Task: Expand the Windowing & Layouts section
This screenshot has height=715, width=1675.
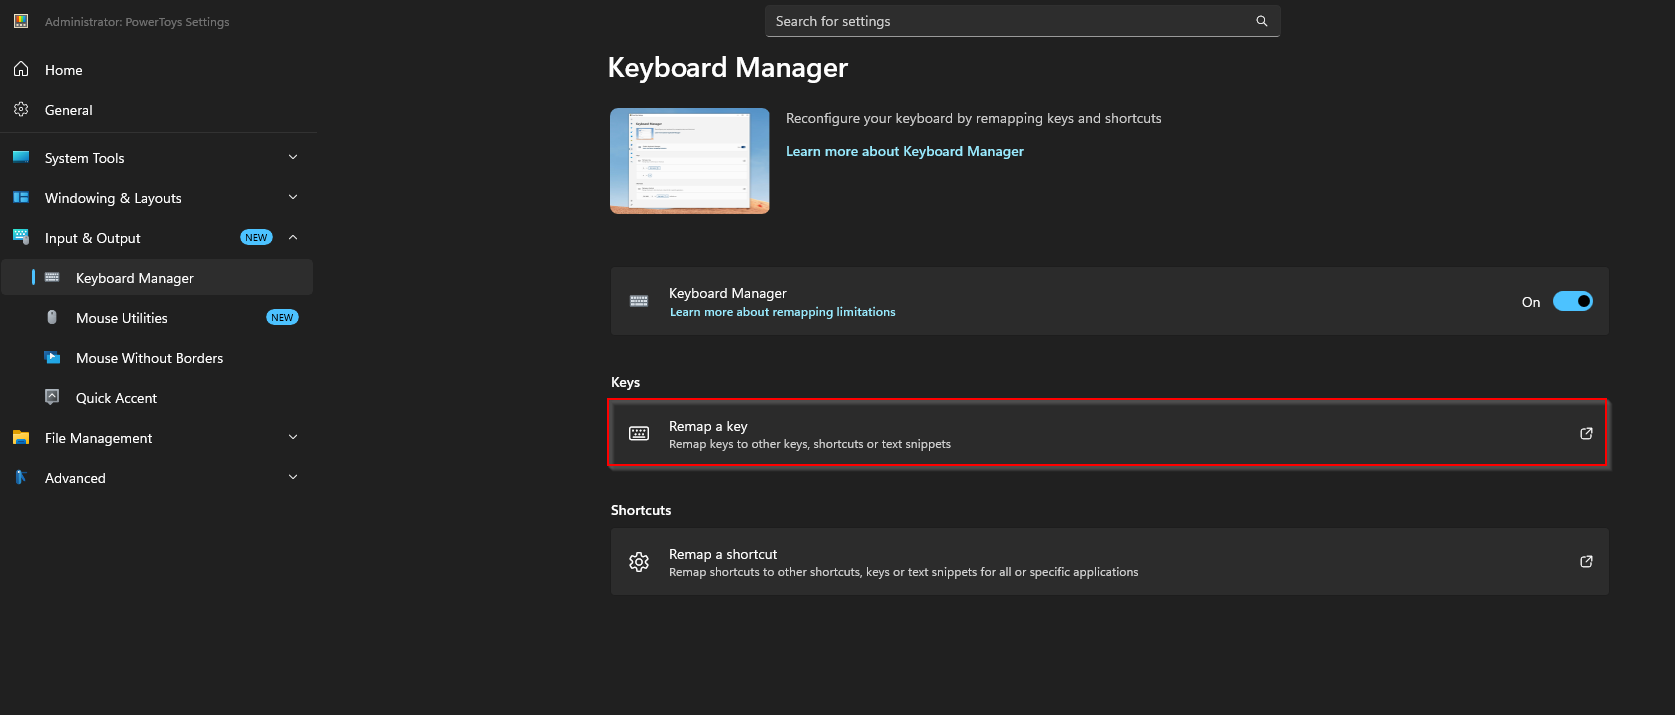Action: coord(293,198)
